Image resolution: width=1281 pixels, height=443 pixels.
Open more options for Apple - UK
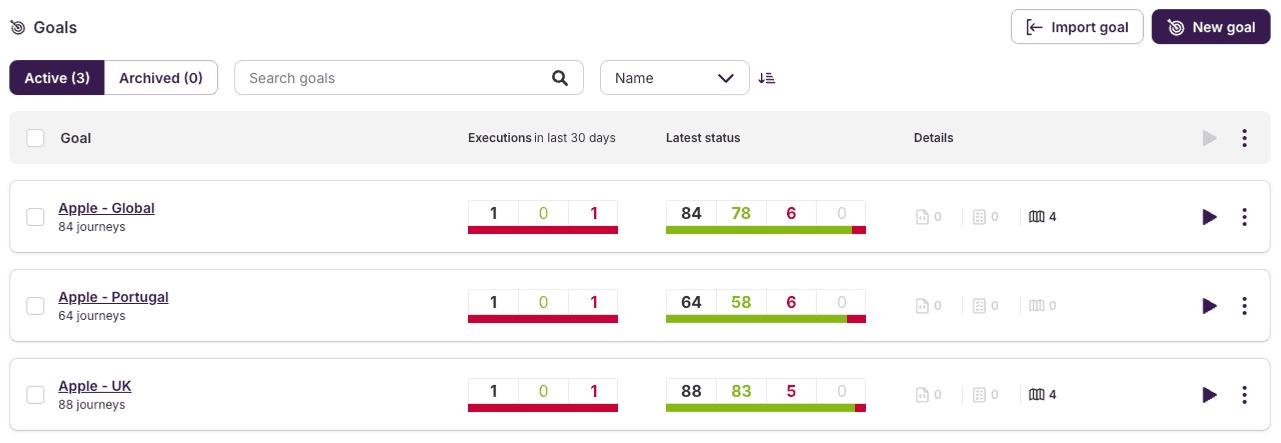click(x=1244, y=395)
